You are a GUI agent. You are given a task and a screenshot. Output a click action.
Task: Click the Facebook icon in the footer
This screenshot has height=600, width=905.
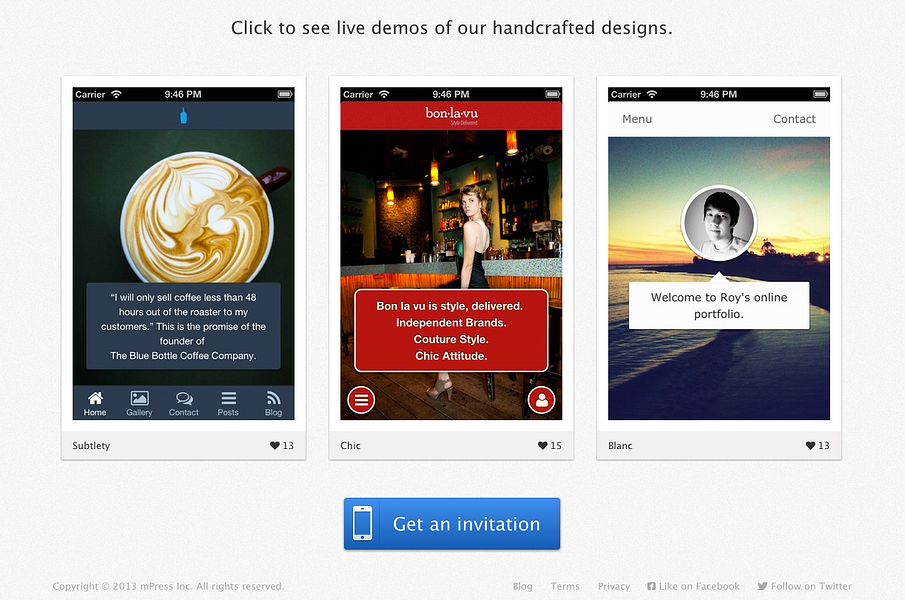click(651, 586)
